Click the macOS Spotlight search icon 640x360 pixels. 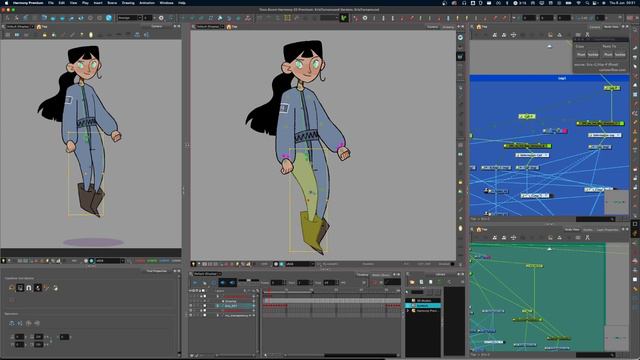588,2
